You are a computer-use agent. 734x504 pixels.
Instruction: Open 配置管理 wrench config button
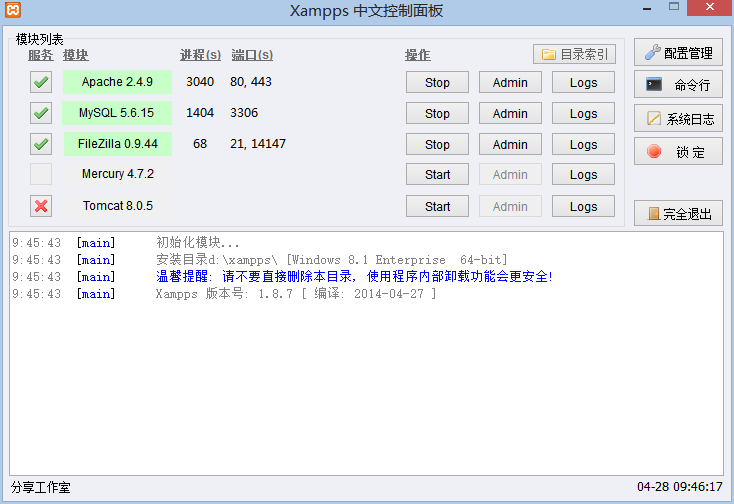(678, 53)
